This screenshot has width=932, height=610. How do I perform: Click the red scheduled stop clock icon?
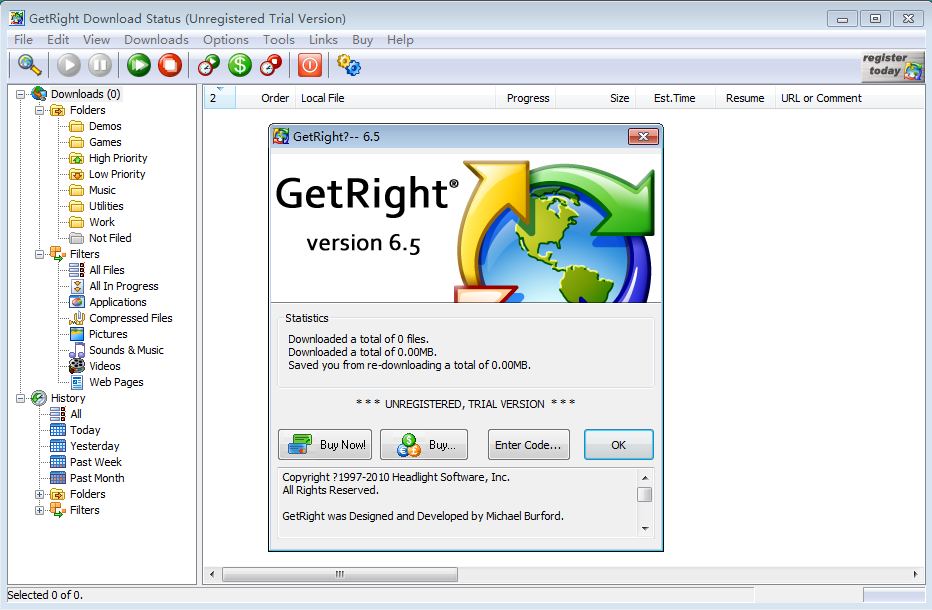271,65
